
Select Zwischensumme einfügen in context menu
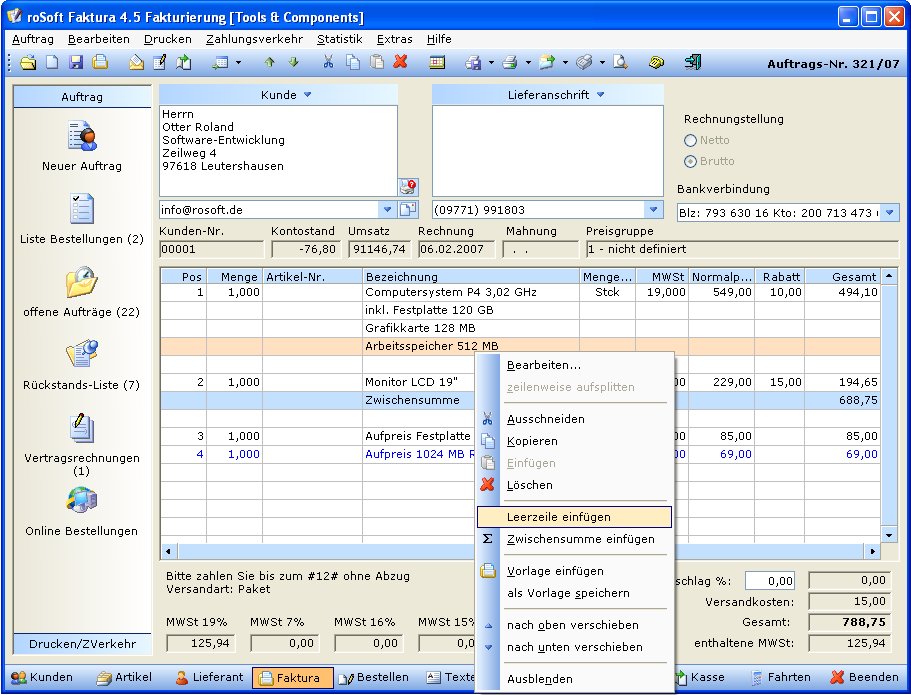[580, 539]
